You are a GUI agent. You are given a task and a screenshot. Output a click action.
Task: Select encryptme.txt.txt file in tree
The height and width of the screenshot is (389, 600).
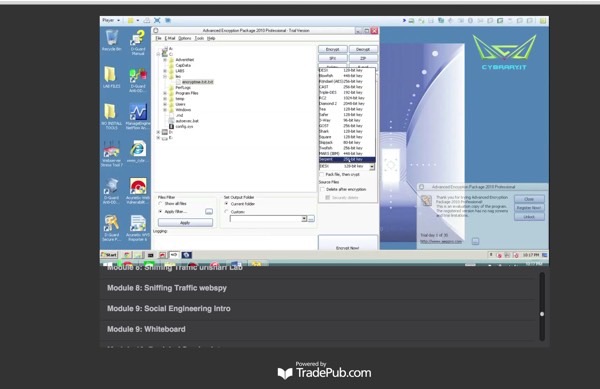197,82
